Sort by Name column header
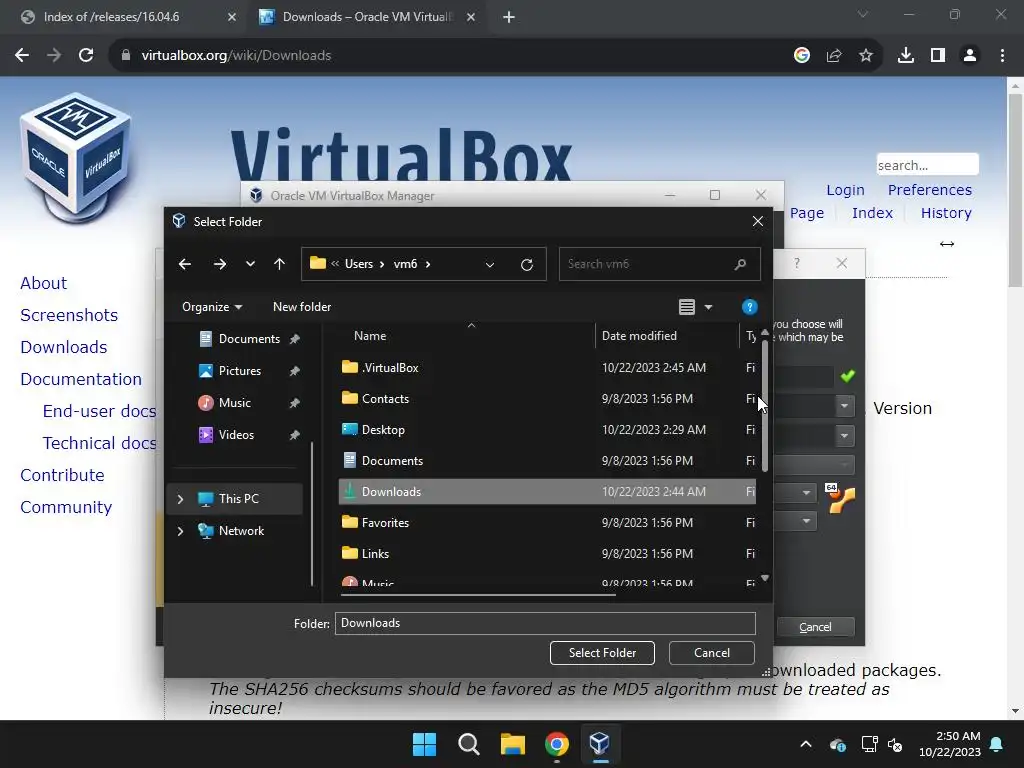Image resolution: width=1024 pixels, height=768 pixels. pos(370,336)
